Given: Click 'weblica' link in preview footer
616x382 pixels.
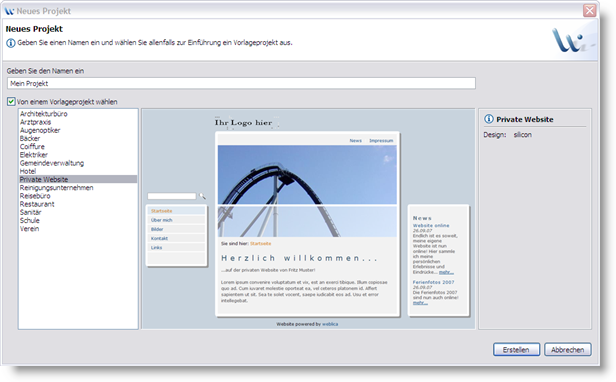Looking at the screenshot, I should (x=330, y=324).
